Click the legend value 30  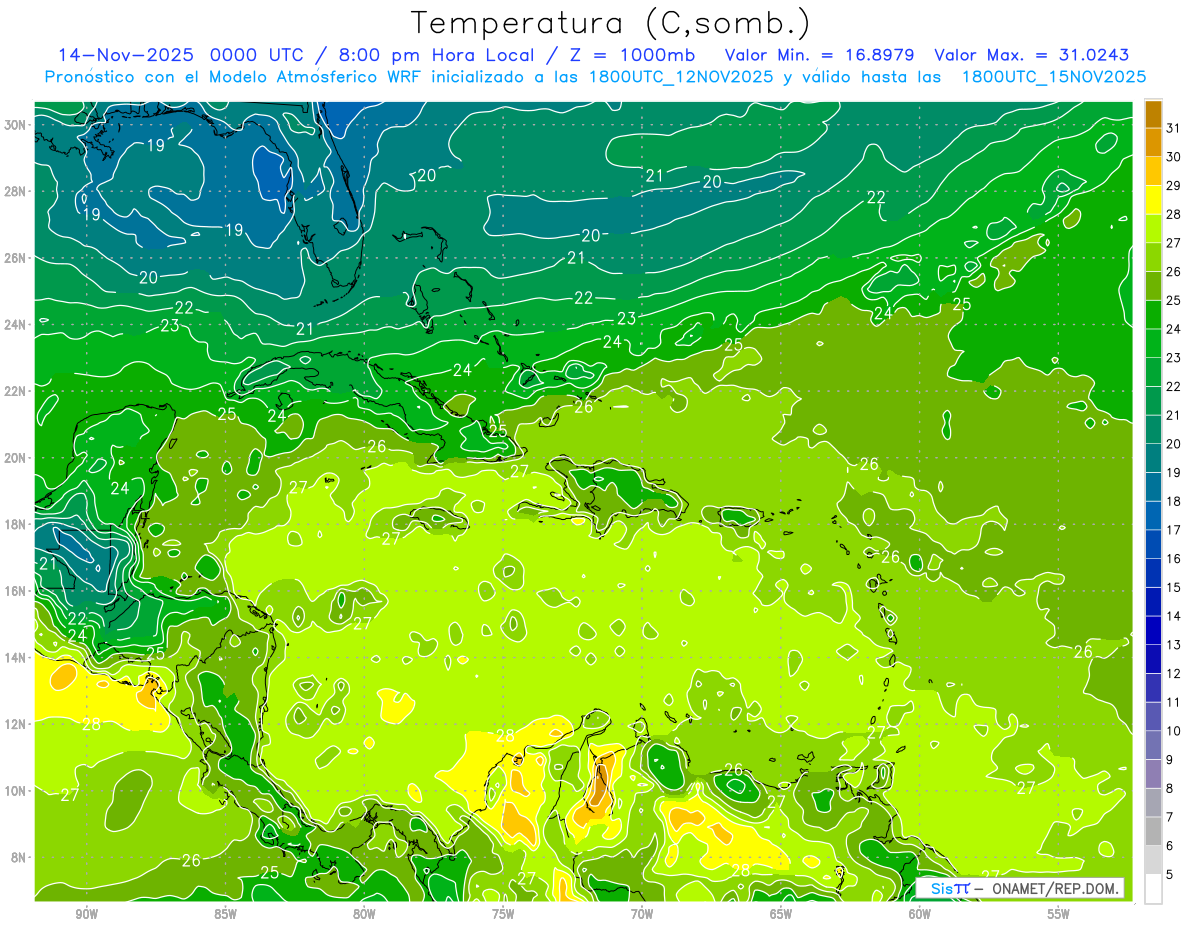[1173, 156]
